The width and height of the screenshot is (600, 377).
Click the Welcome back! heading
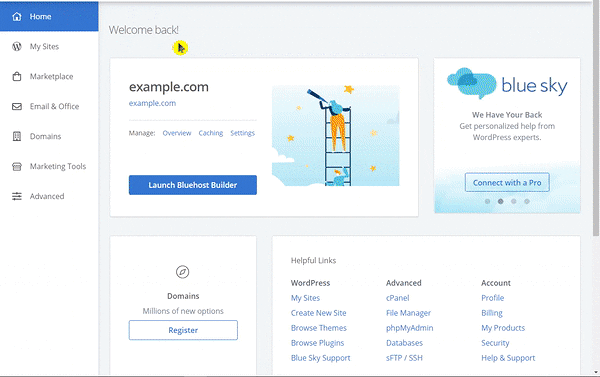143,30
